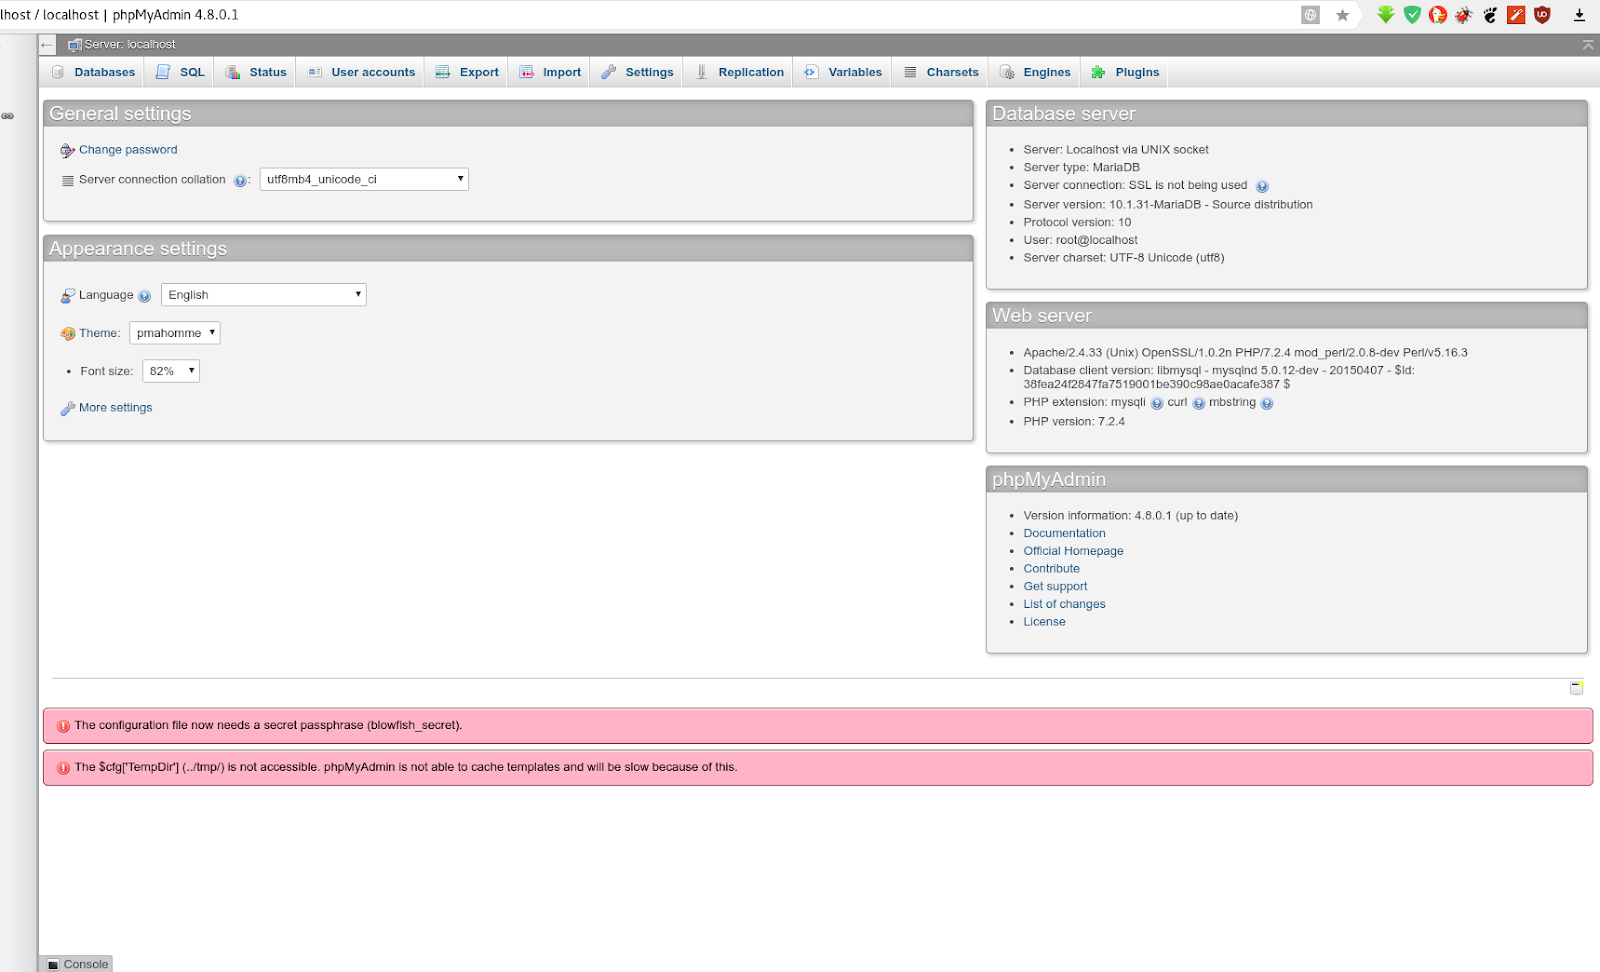Image resolution: width=1600 pixels, height=972 pixels.
Task: Open the SQL tab
Action: pos(180,72)
